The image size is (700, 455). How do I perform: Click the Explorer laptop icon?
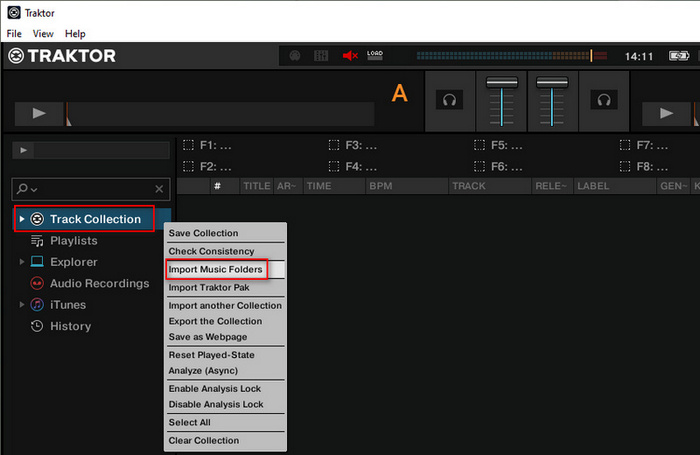click(x=37, y=262)
